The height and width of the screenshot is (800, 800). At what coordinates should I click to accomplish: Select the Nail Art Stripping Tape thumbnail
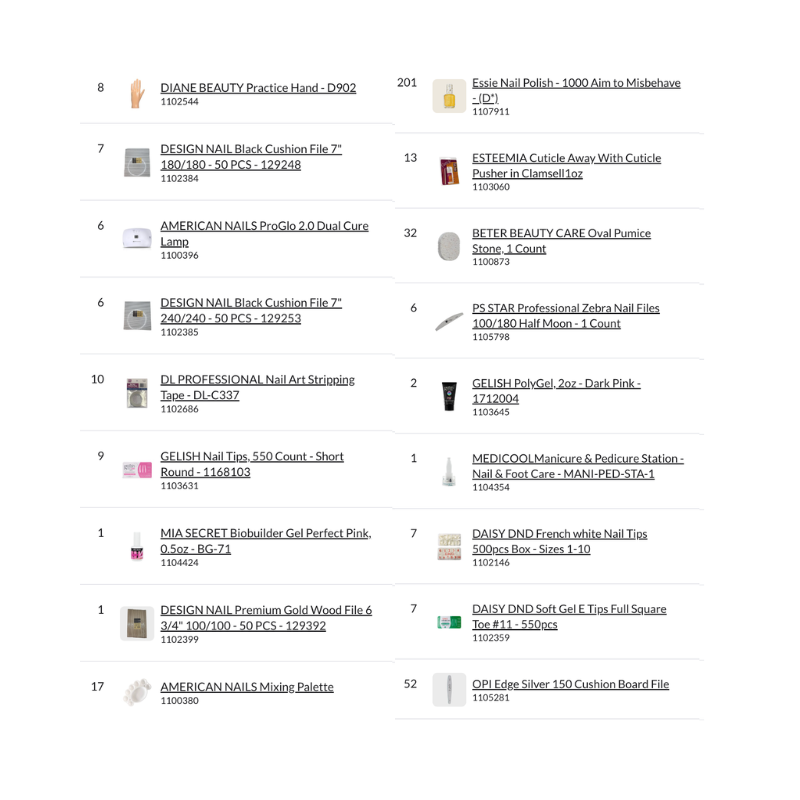(x=137, y=393)
